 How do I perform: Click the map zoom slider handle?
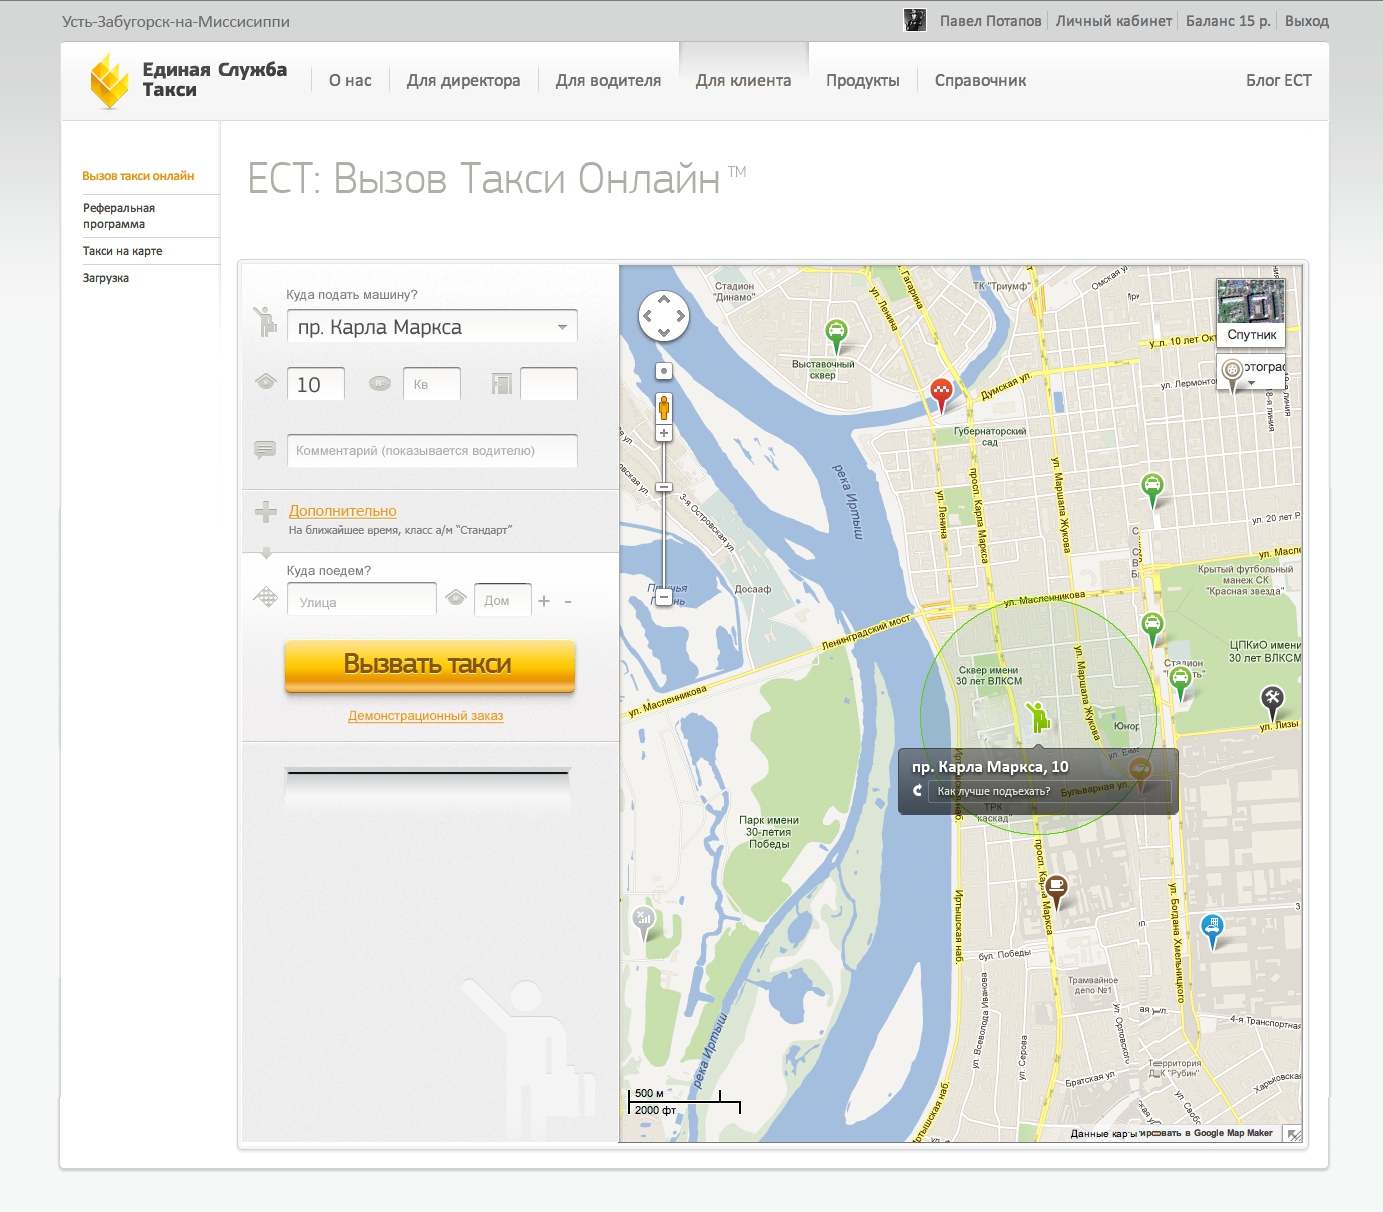[664, 487]
